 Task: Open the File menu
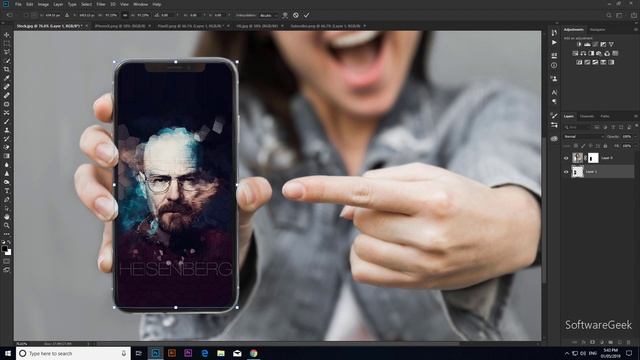coord(18,4)
